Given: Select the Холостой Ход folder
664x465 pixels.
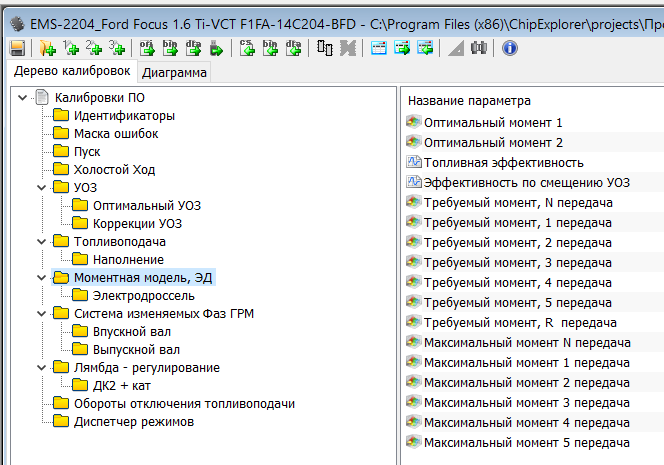Looking at the screenshot, I should pos(114,170).
